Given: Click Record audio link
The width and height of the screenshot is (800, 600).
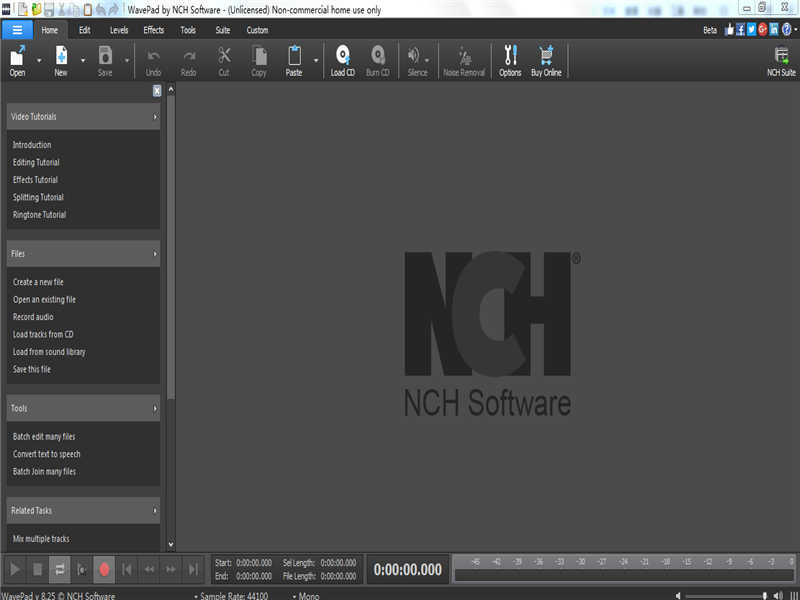Looking at the screenshot, I should (x=33, y=317).
